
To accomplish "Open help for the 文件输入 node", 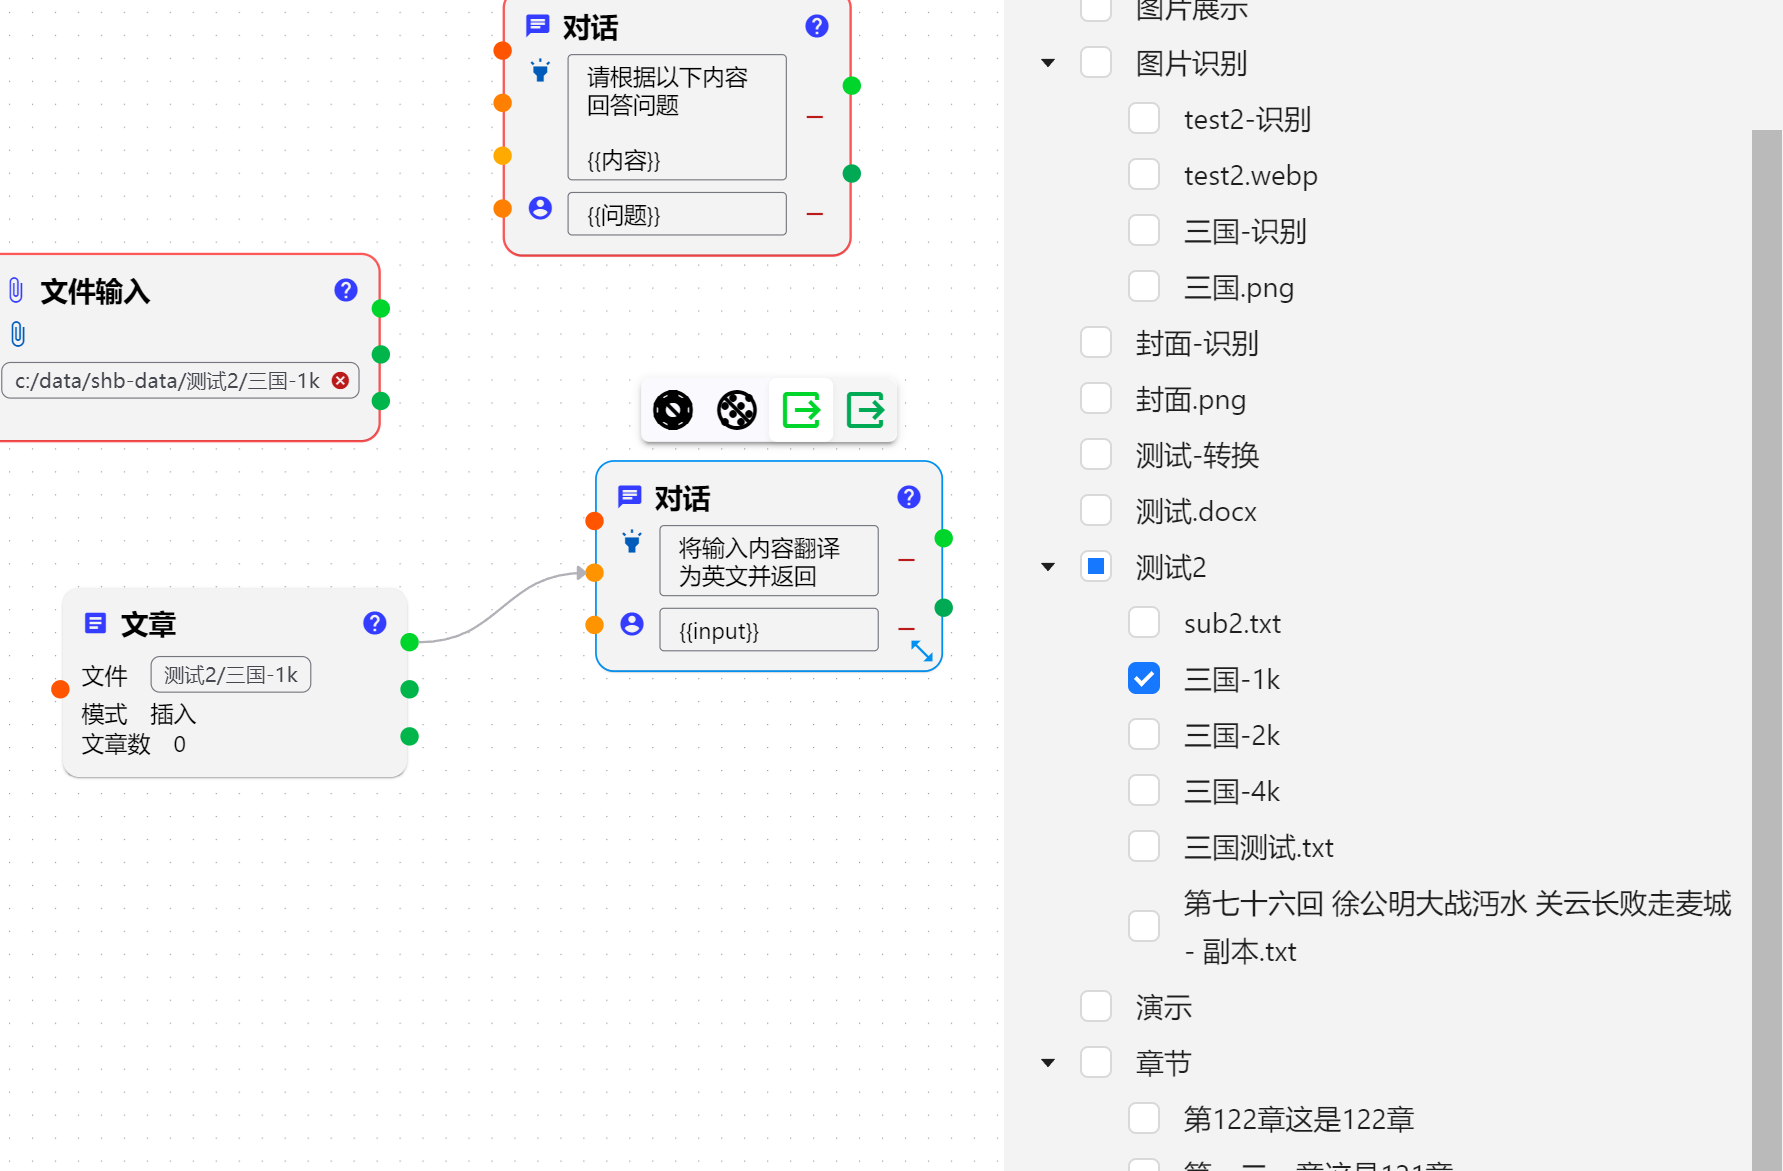I will (x=346, y=290).
